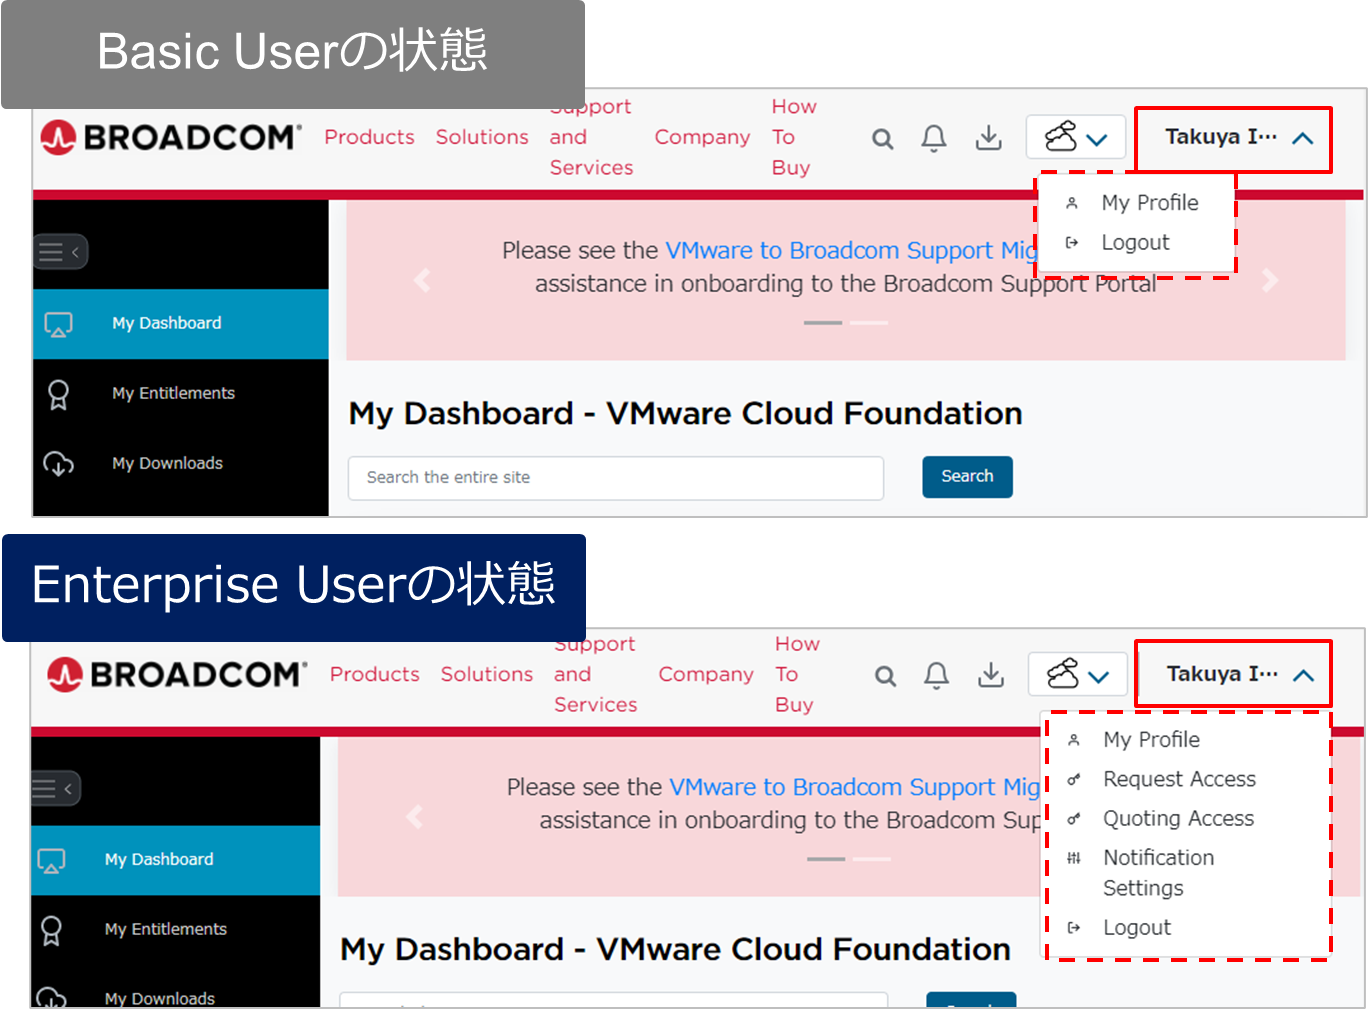Image resolution: width=1368 pixels, height=1009 pixels.
Task: Select second banner slide indicator in Enterprise User
Action: 871,859
